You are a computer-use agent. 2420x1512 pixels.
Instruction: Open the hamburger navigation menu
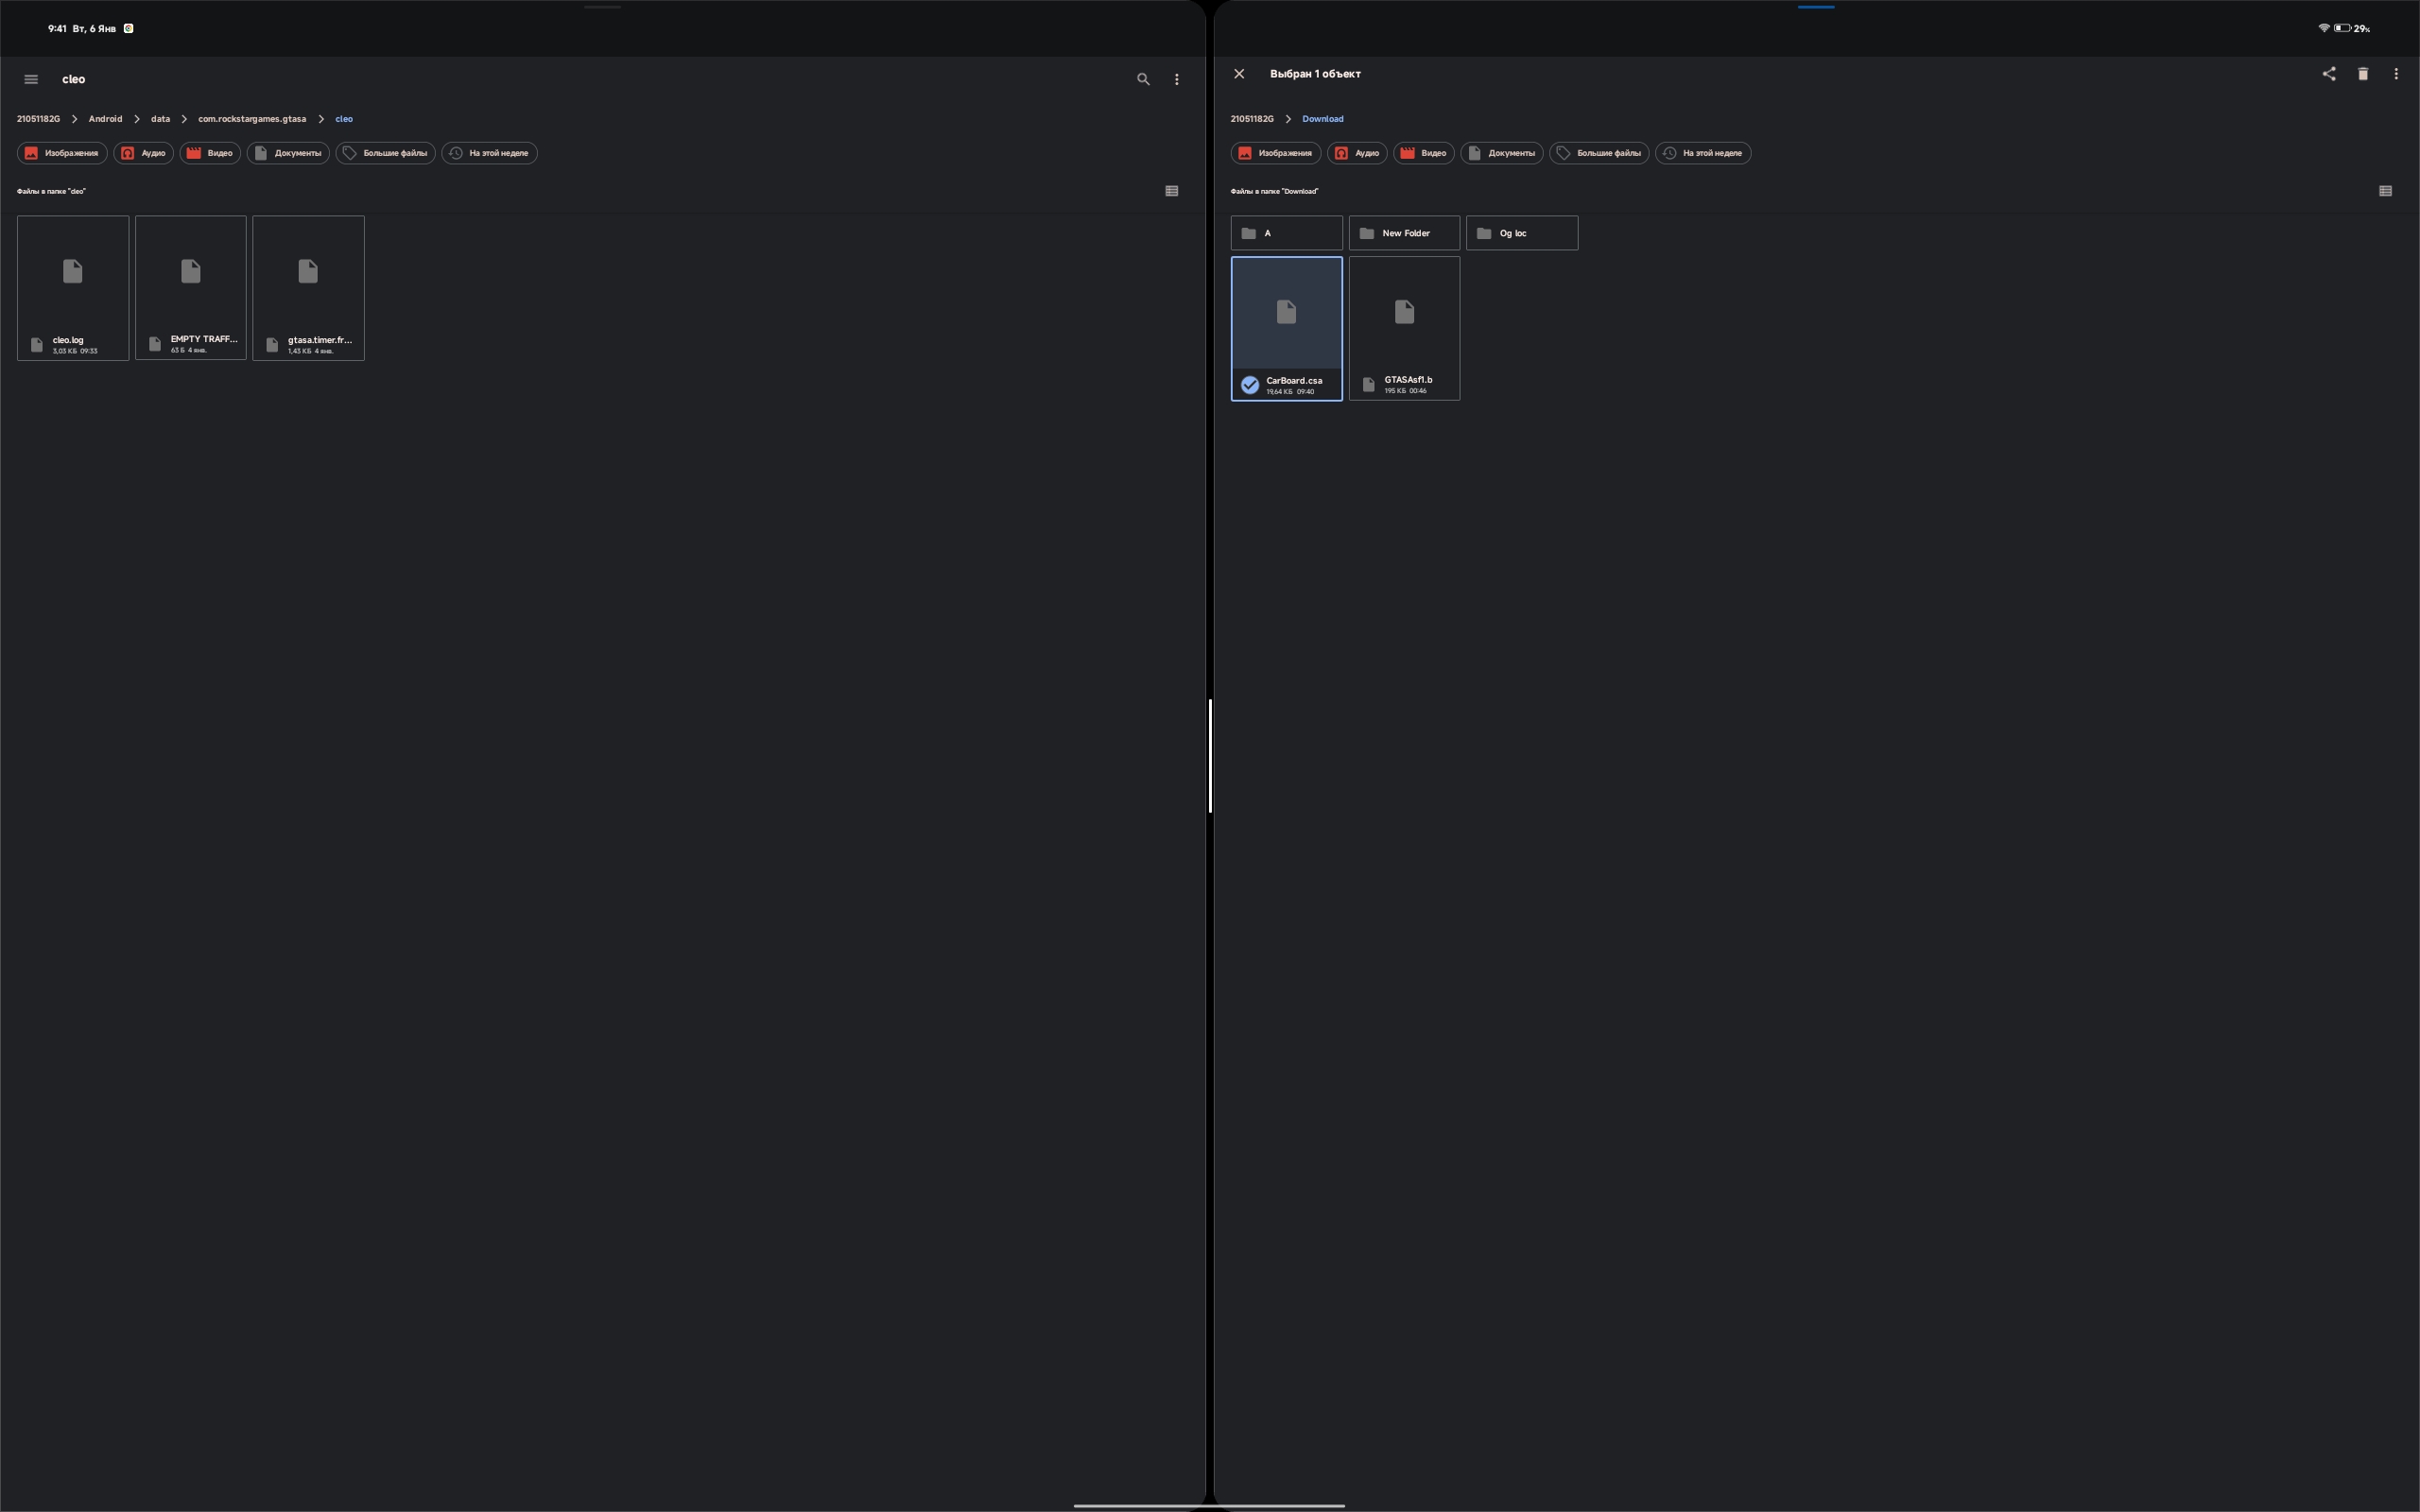(31, 79)
